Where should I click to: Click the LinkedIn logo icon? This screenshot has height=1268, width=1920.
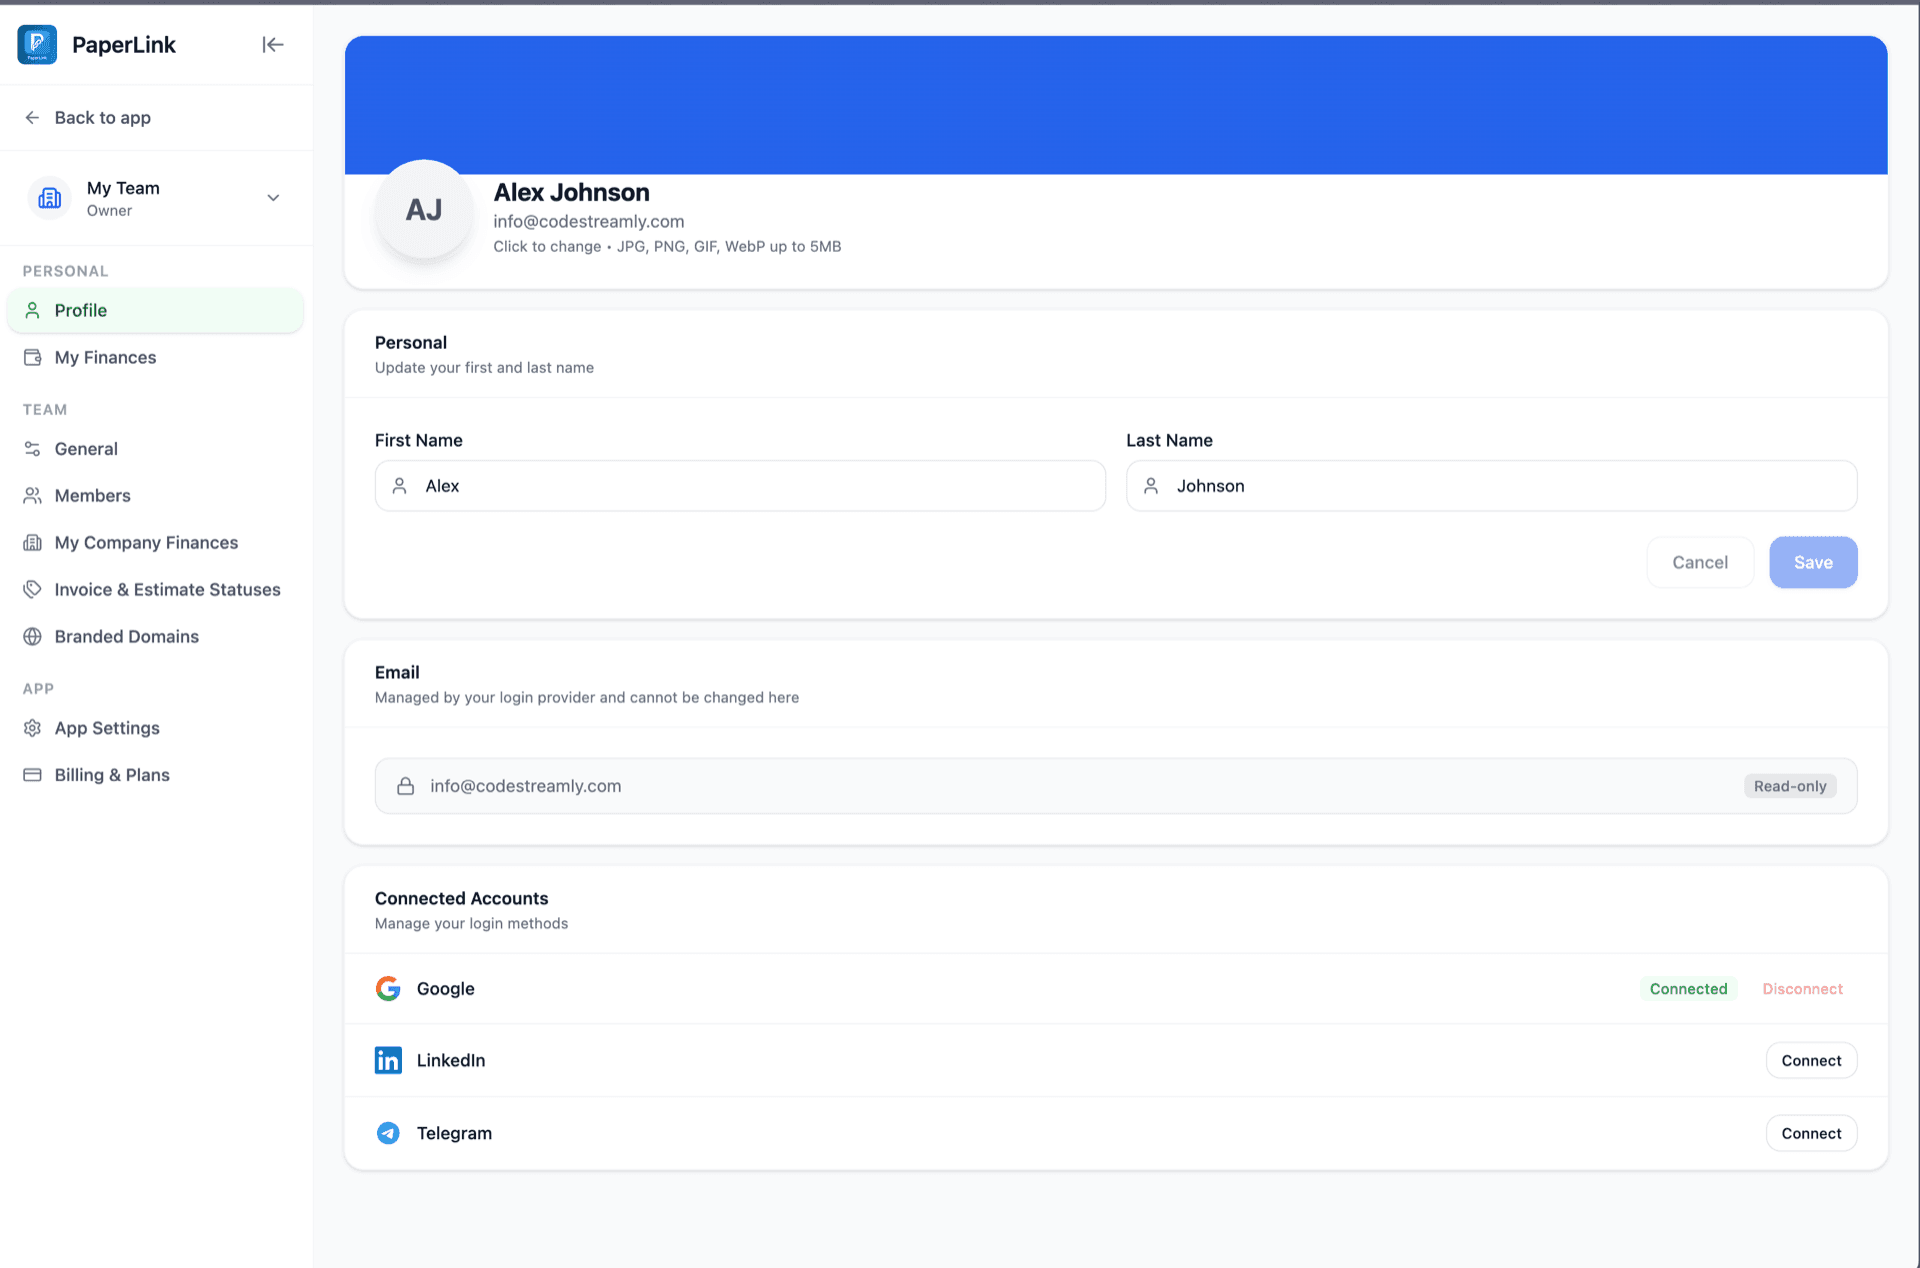(x=388, y=1060)
